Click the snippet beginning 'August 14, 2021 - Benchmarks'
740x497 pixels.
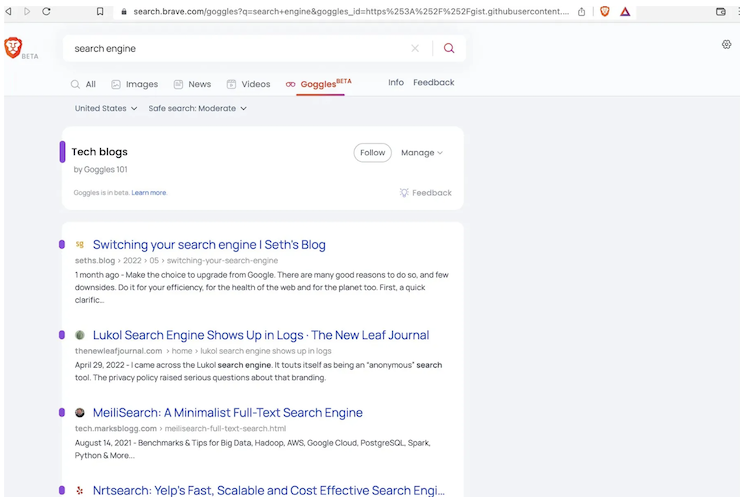[252, 449]
